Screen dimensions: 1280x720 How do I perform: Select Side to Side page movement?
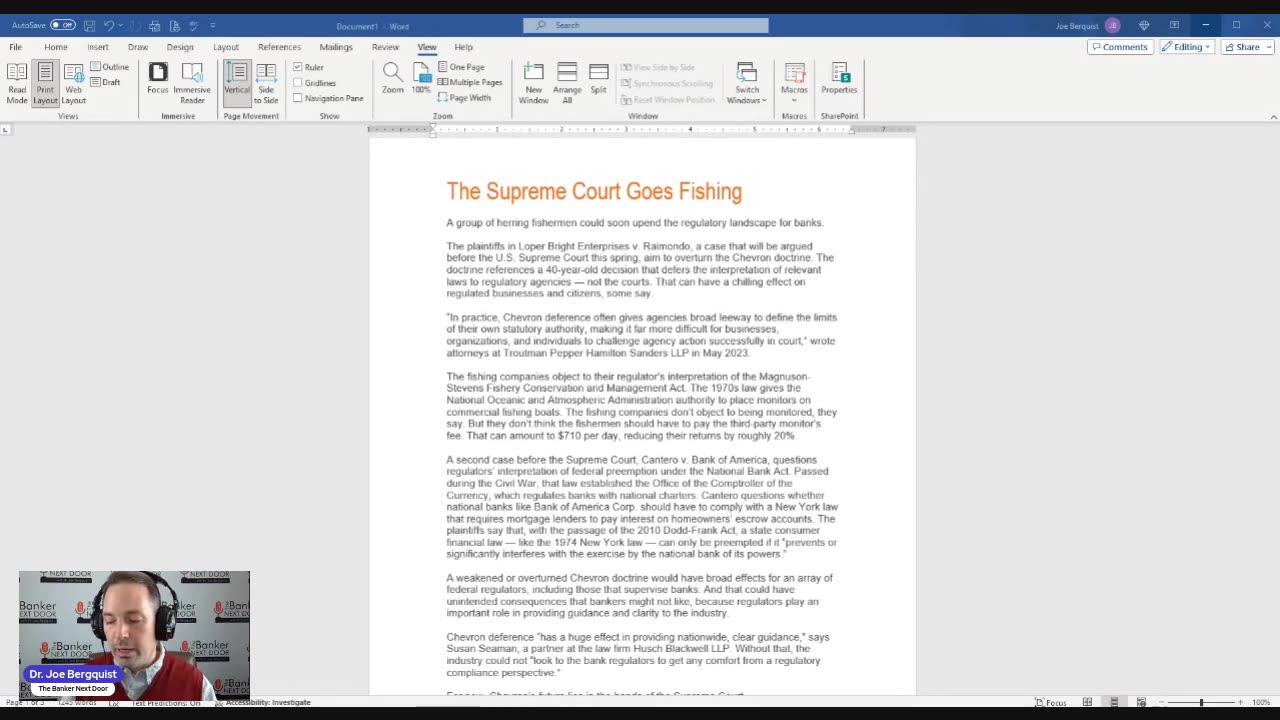(x=266, y=84)
